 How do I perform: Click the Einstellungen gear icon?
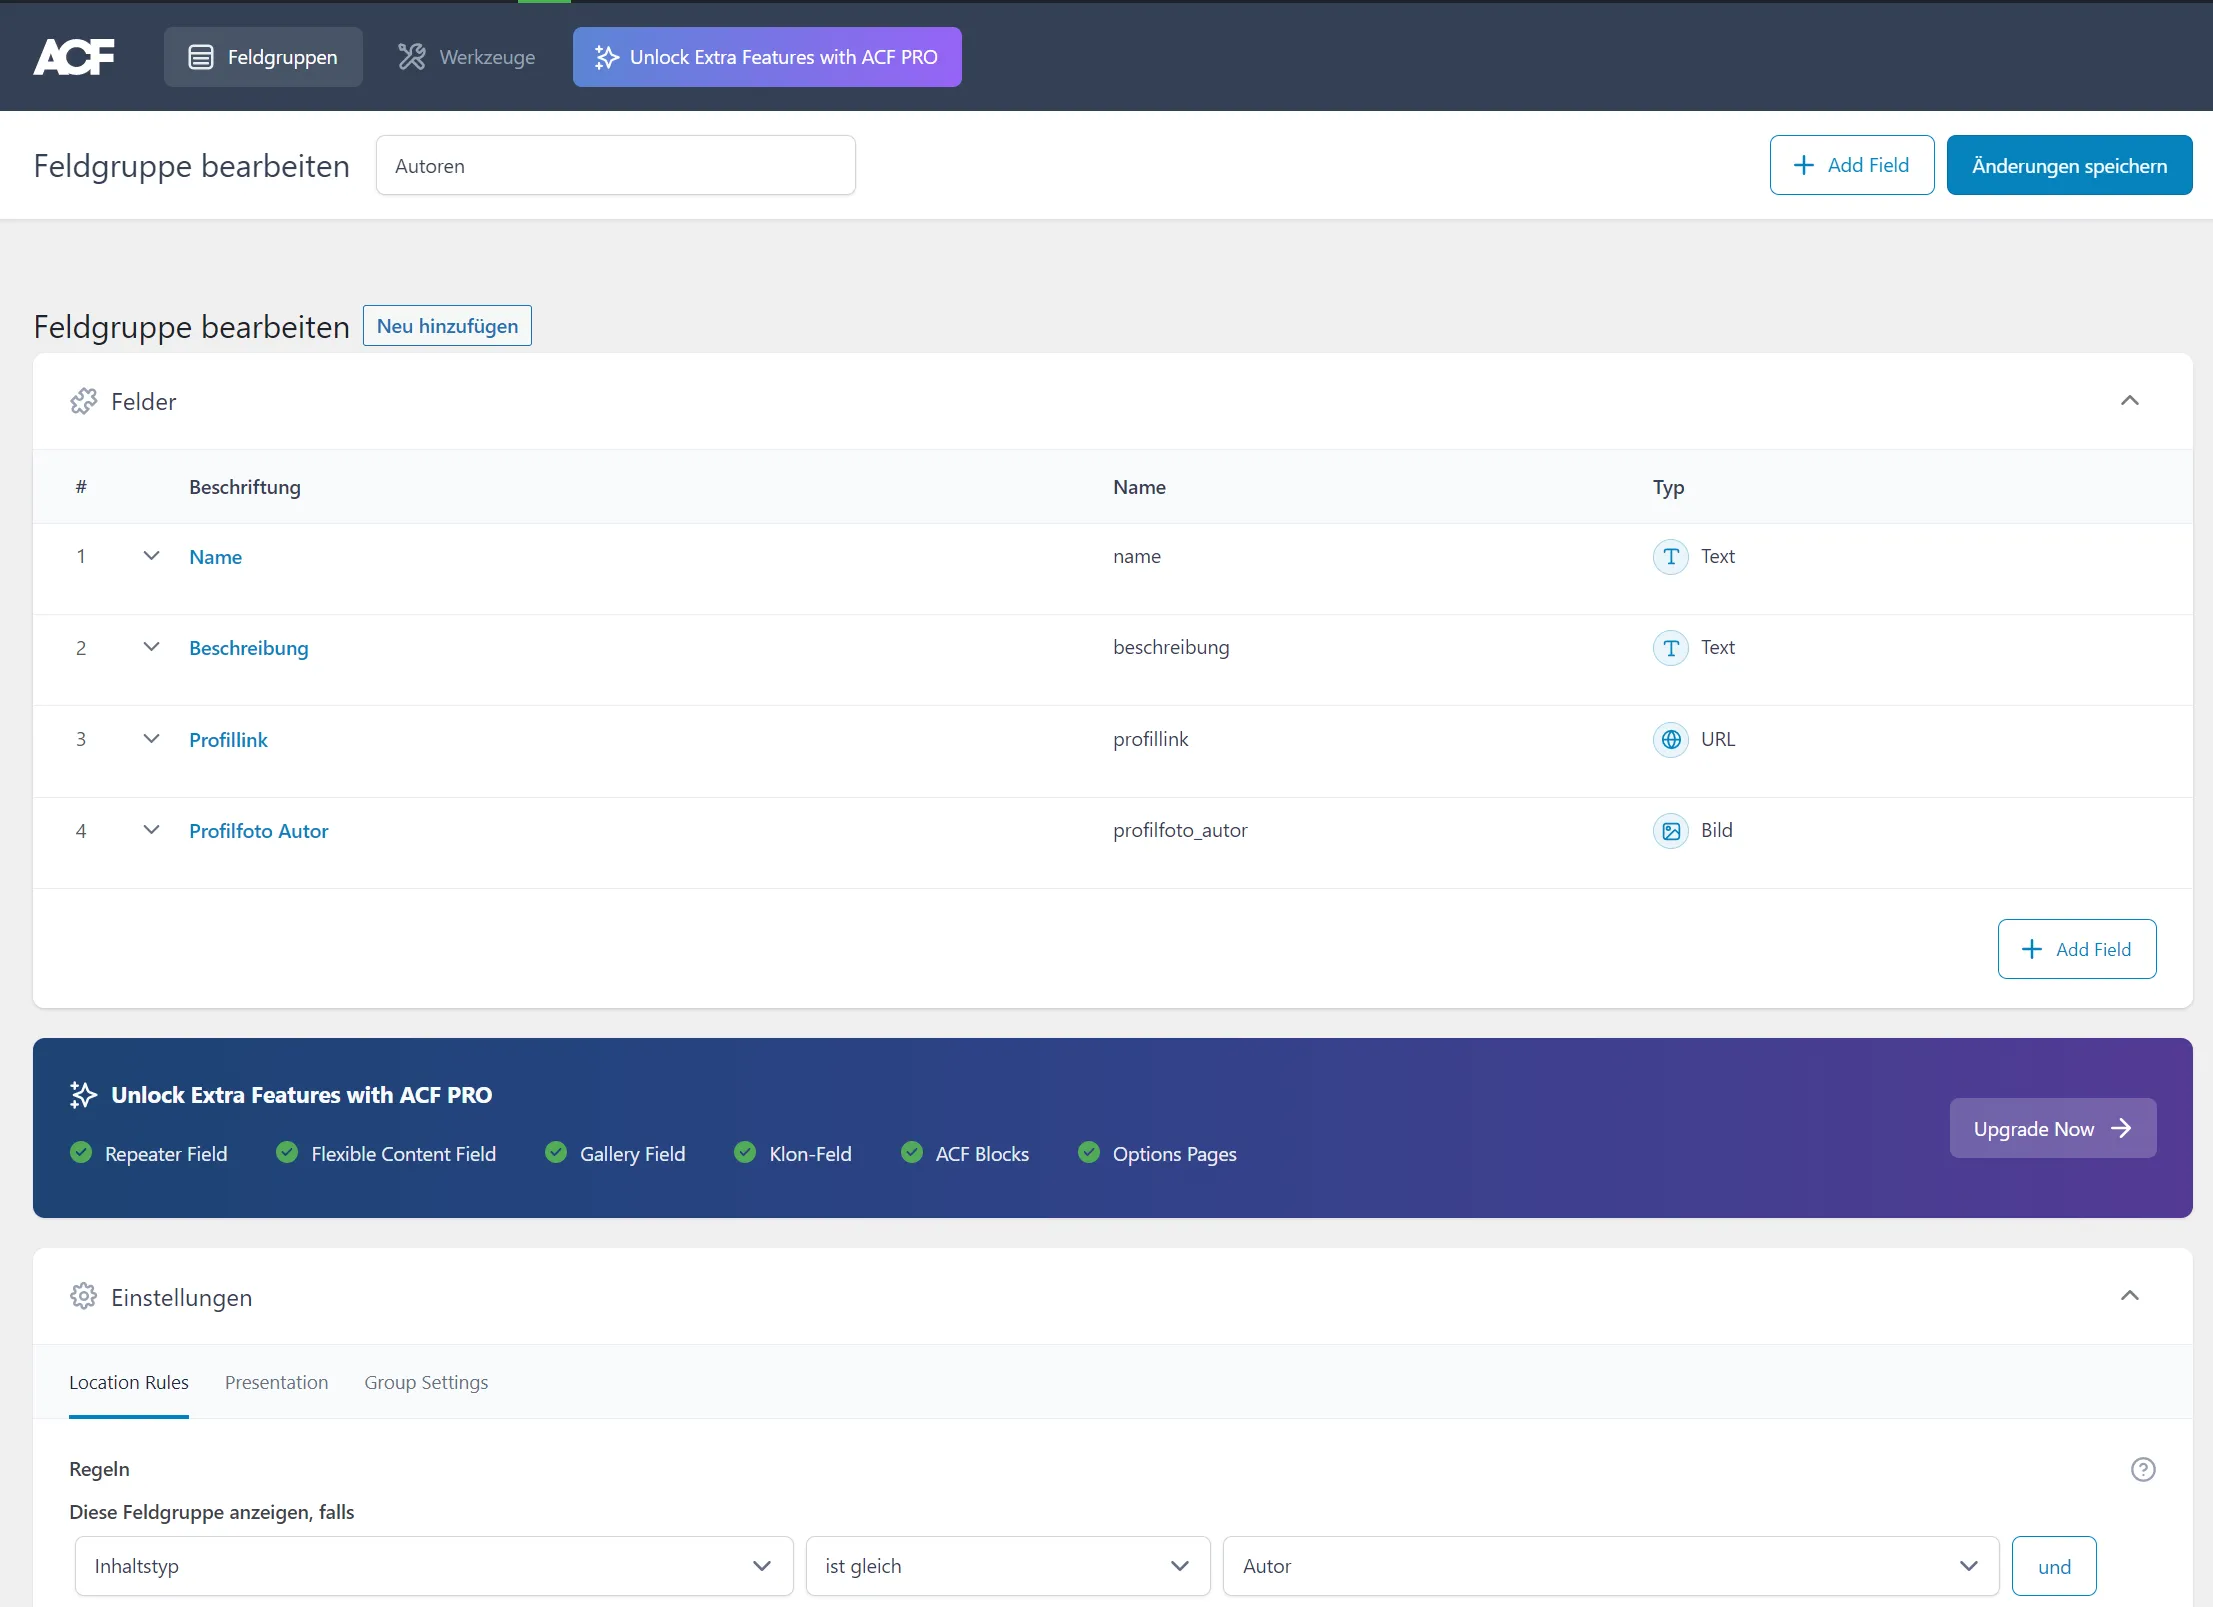[84, 1296]
